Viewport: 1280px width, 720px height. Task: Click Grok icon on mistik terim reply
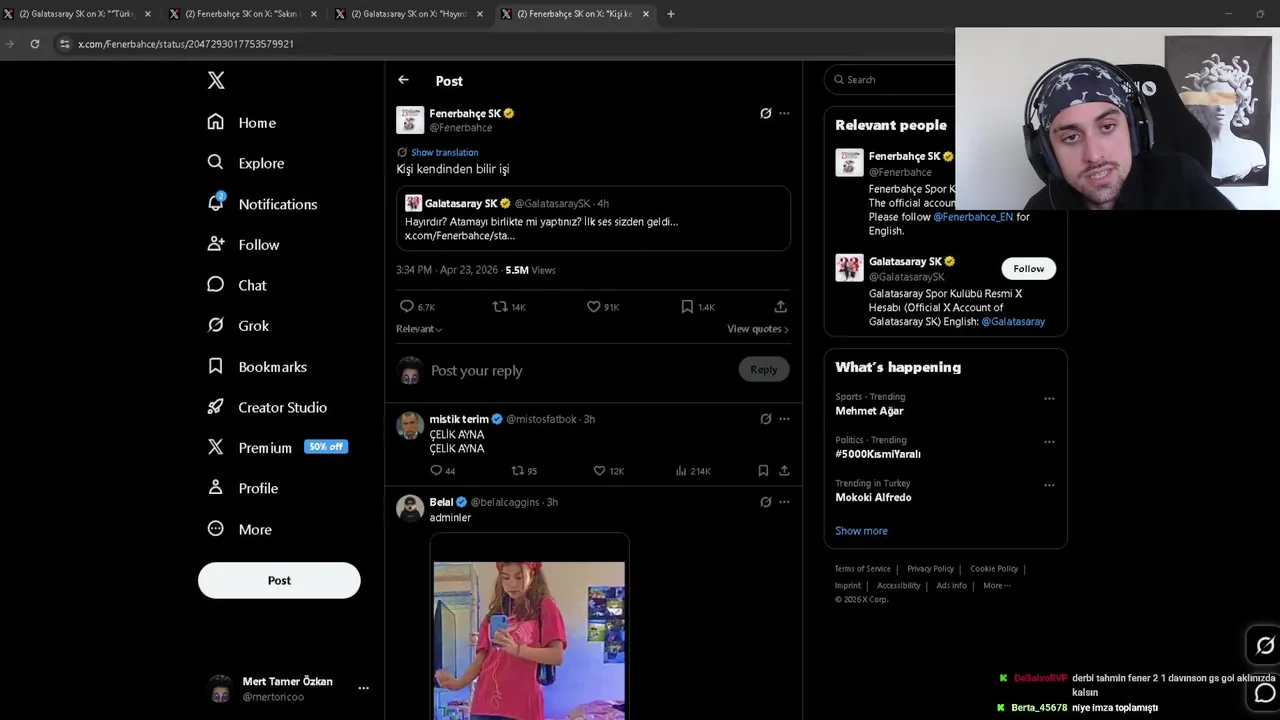point(766,419)
